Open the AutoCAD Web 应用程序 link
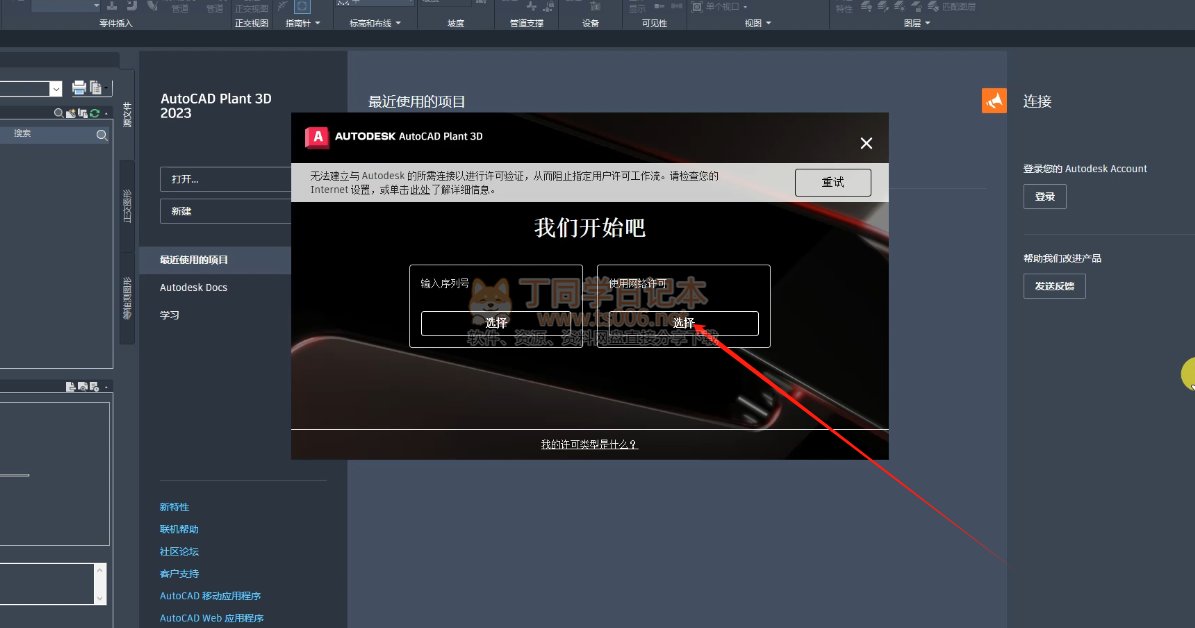Viewport: 1195px width, 628px height. click(x=211, y=618)
